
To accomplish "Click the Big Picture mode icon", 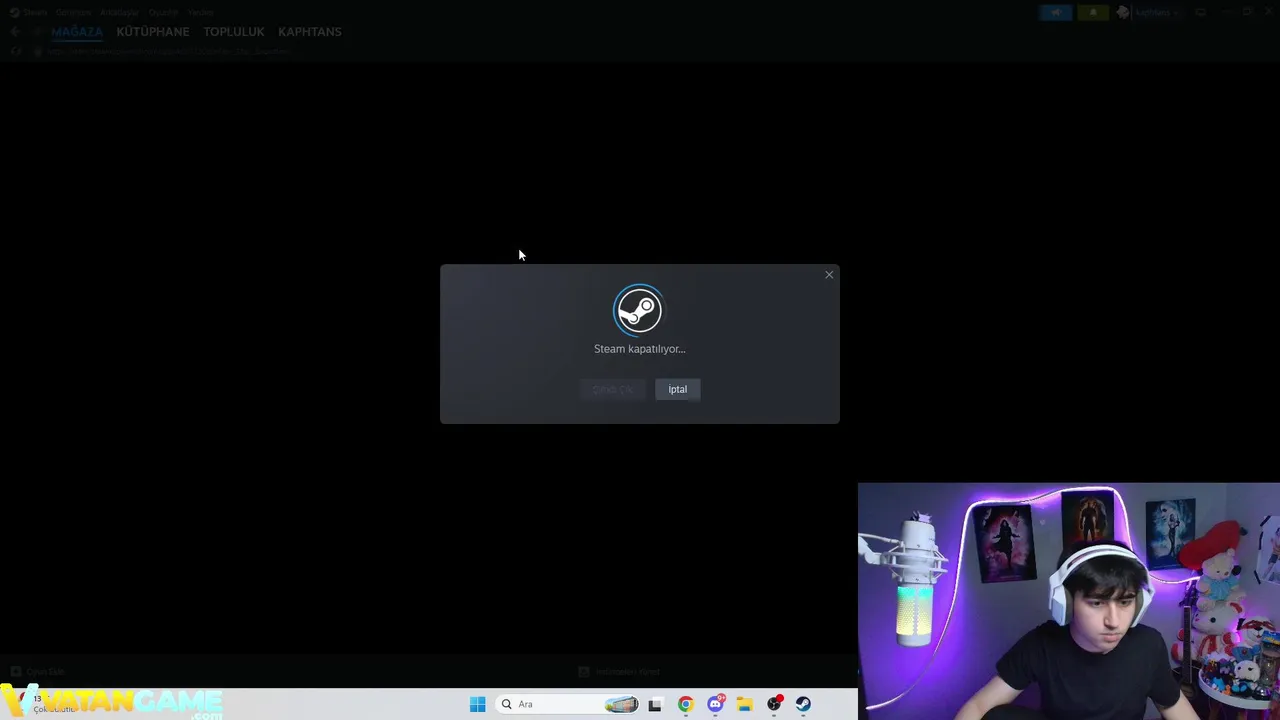I will click(x=1201, y=13).
